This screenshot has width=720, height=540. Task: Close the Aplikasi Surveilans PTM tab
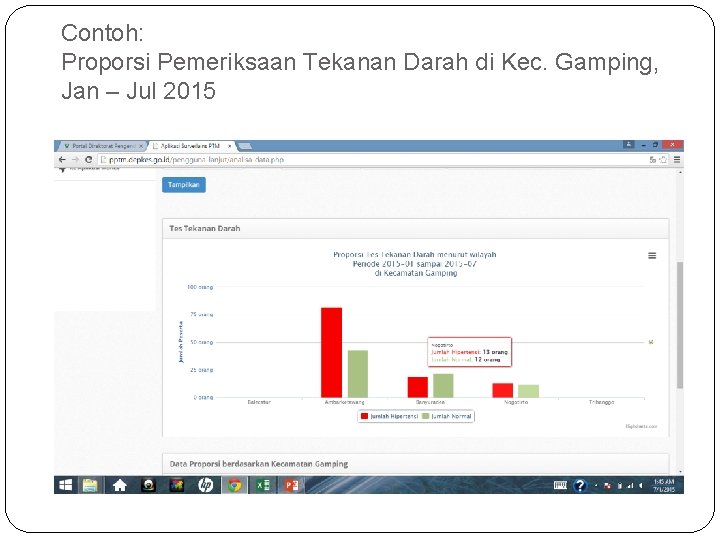[x=229, y=146]
